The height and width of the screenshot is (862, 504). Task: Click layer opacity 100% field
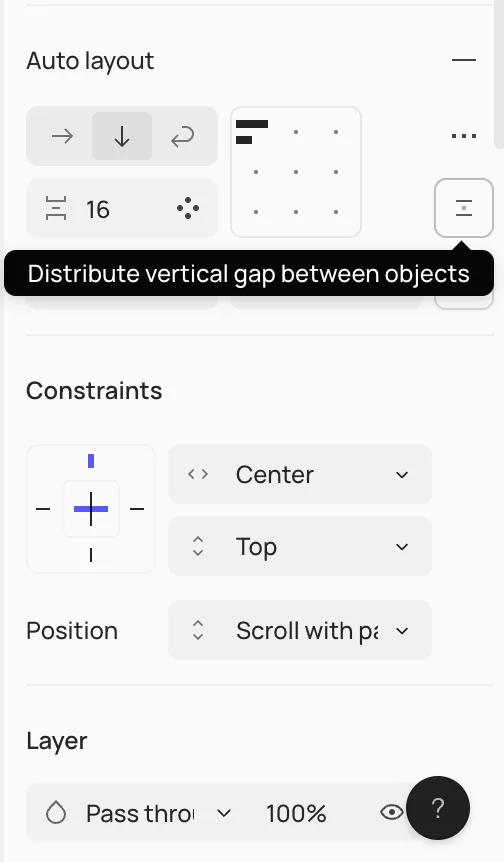(296, 813)
